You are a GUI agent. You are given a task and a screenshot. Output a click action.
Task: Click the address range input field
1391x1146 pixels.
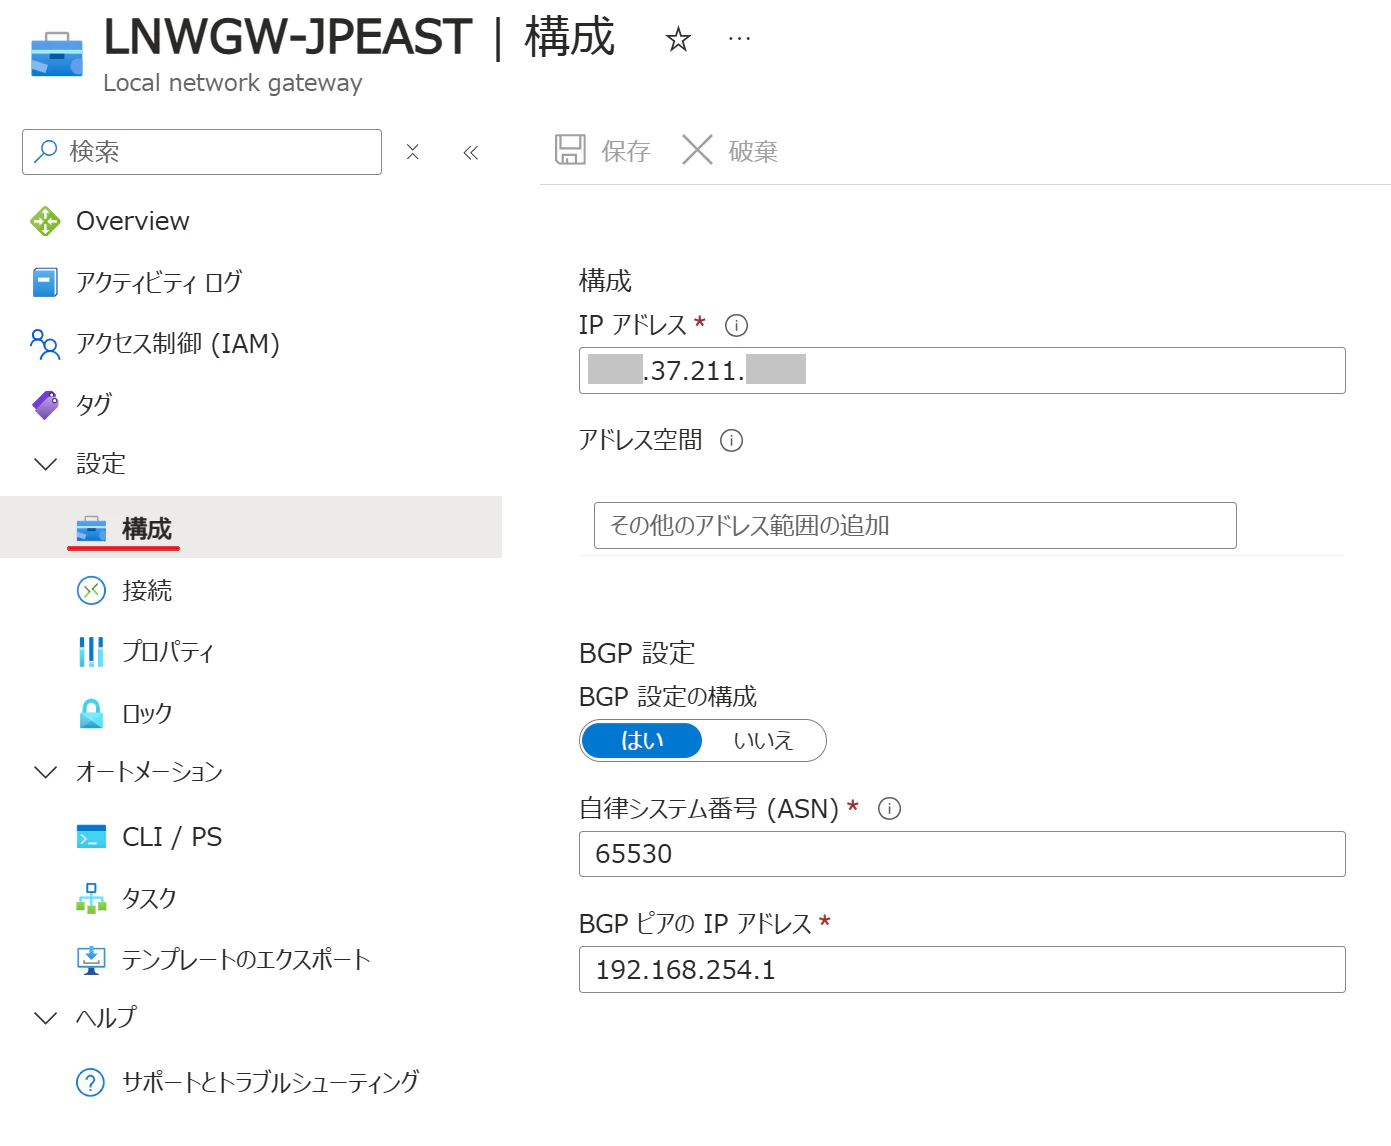(915, 526)
